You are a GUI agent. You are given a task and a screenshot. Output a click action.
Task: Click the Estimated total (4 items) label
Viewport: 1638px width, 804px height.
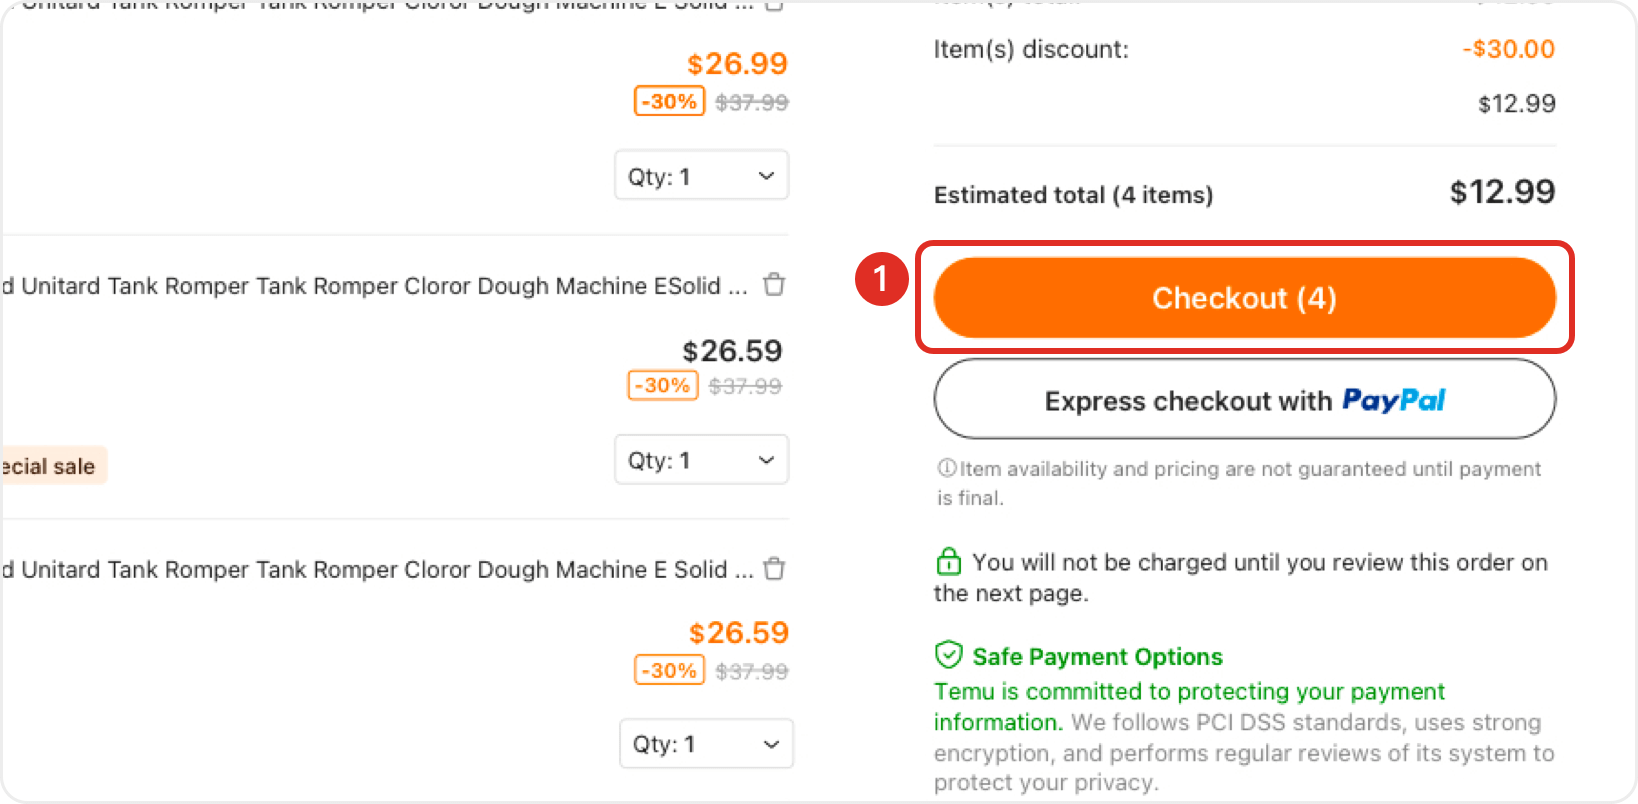tap(1073, 195)
